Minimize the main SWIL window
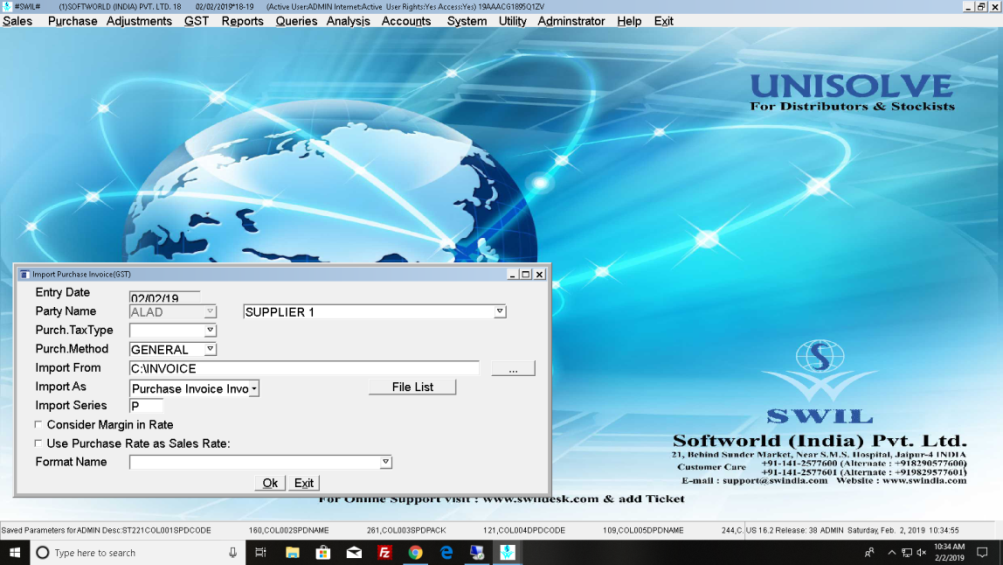 tap(968, 6)
